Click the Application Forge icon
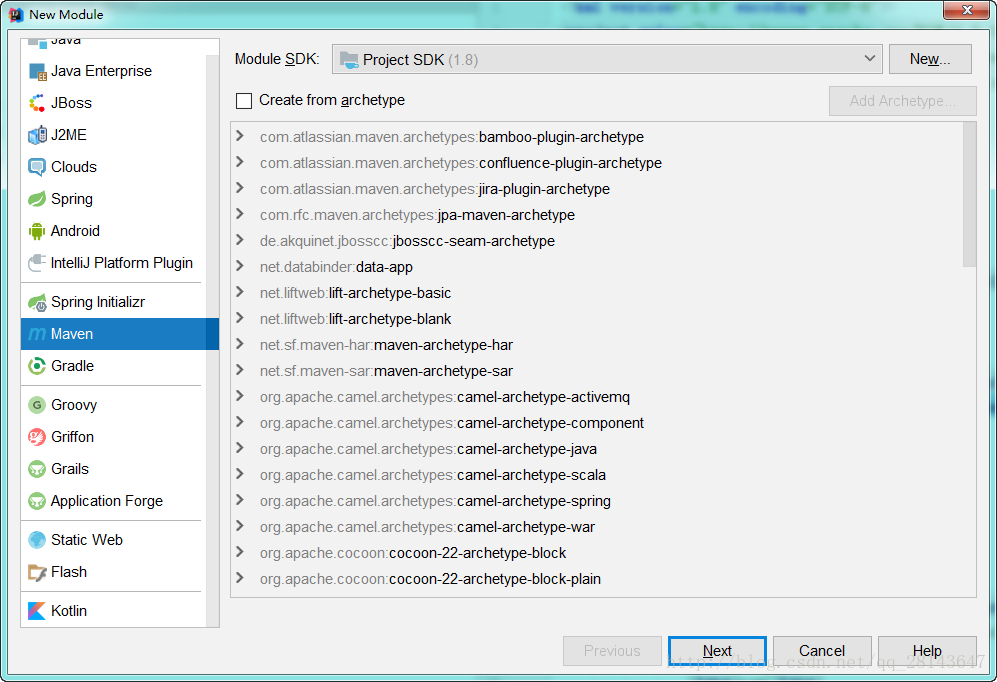Image resolution: width=997 pixels, height=682 pixels. (x=38, y=501)
